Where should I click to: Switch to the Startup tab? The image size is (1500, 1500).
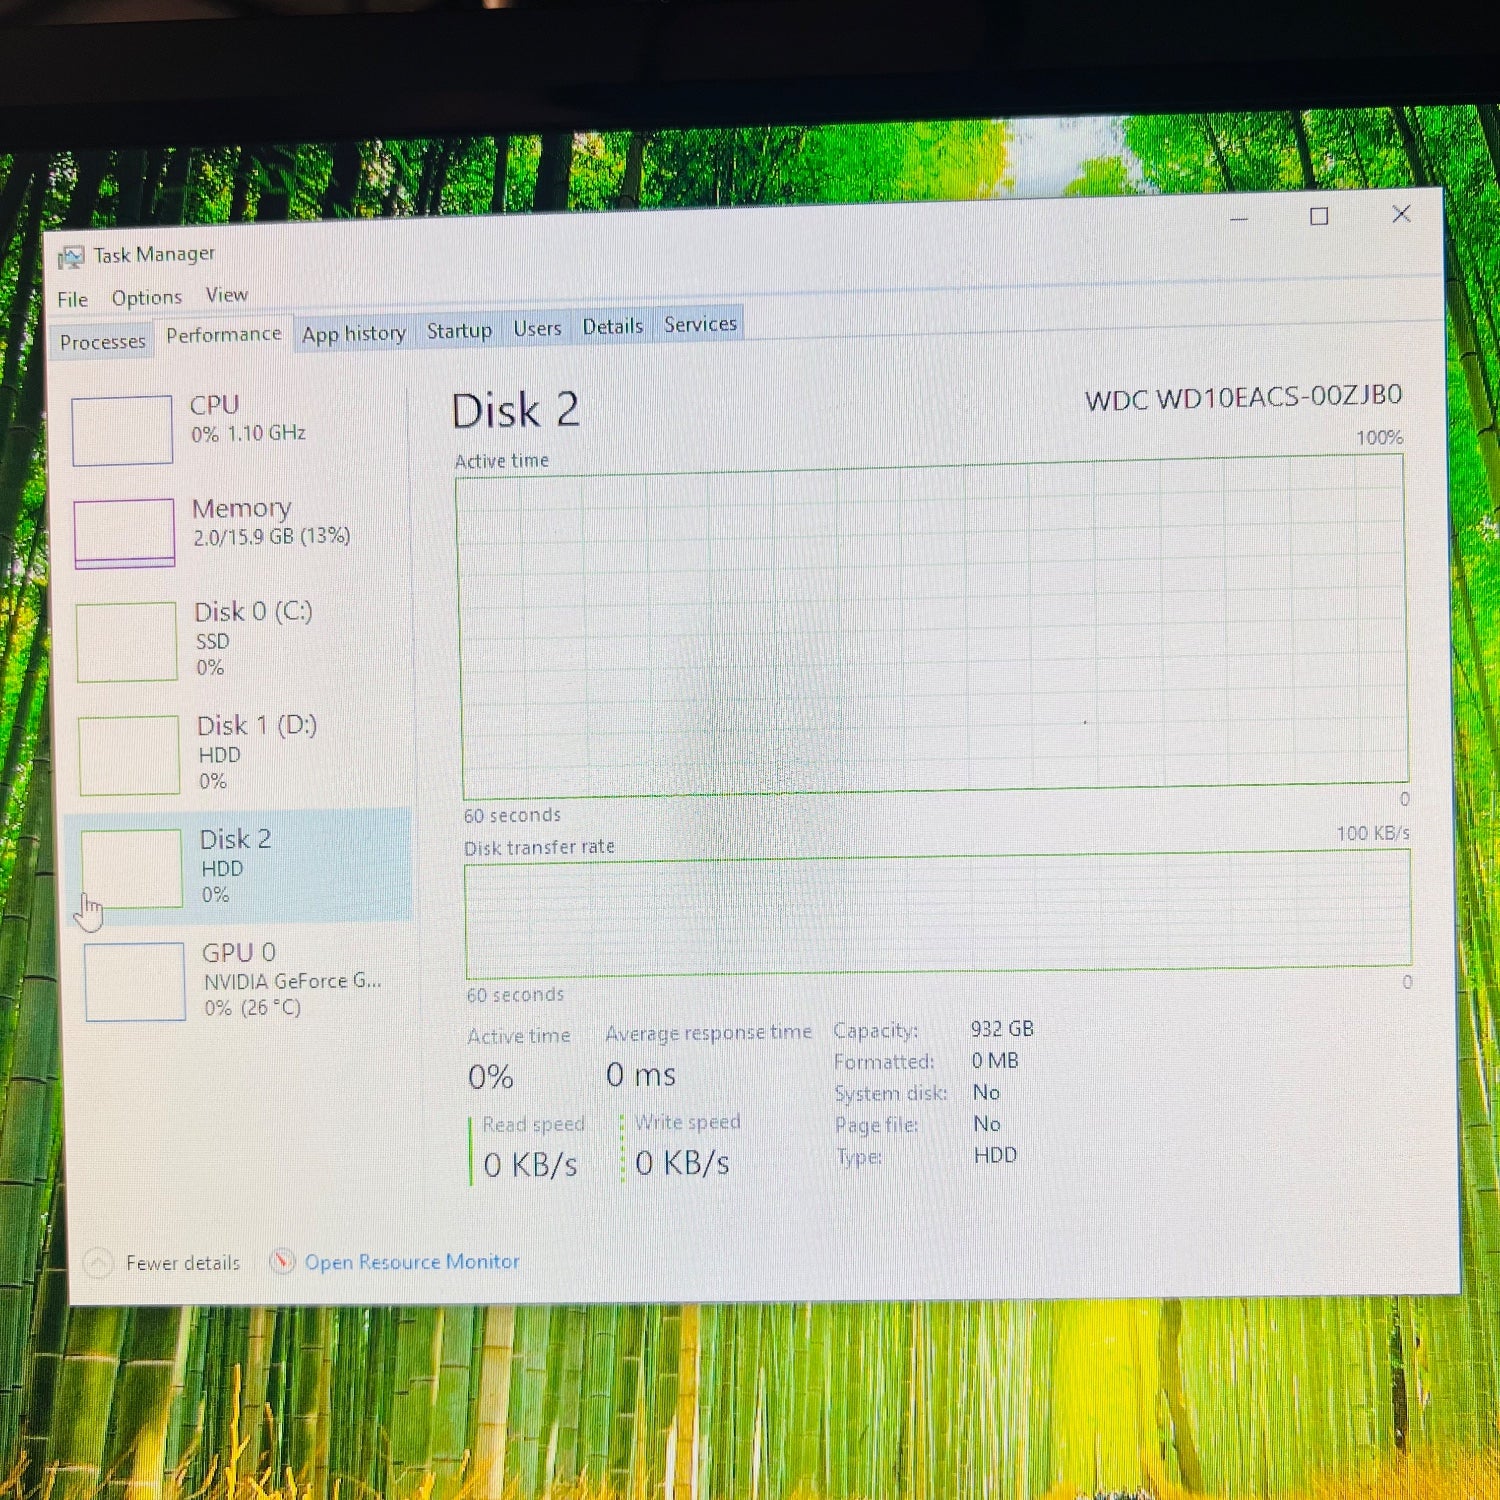pos(459,330)
